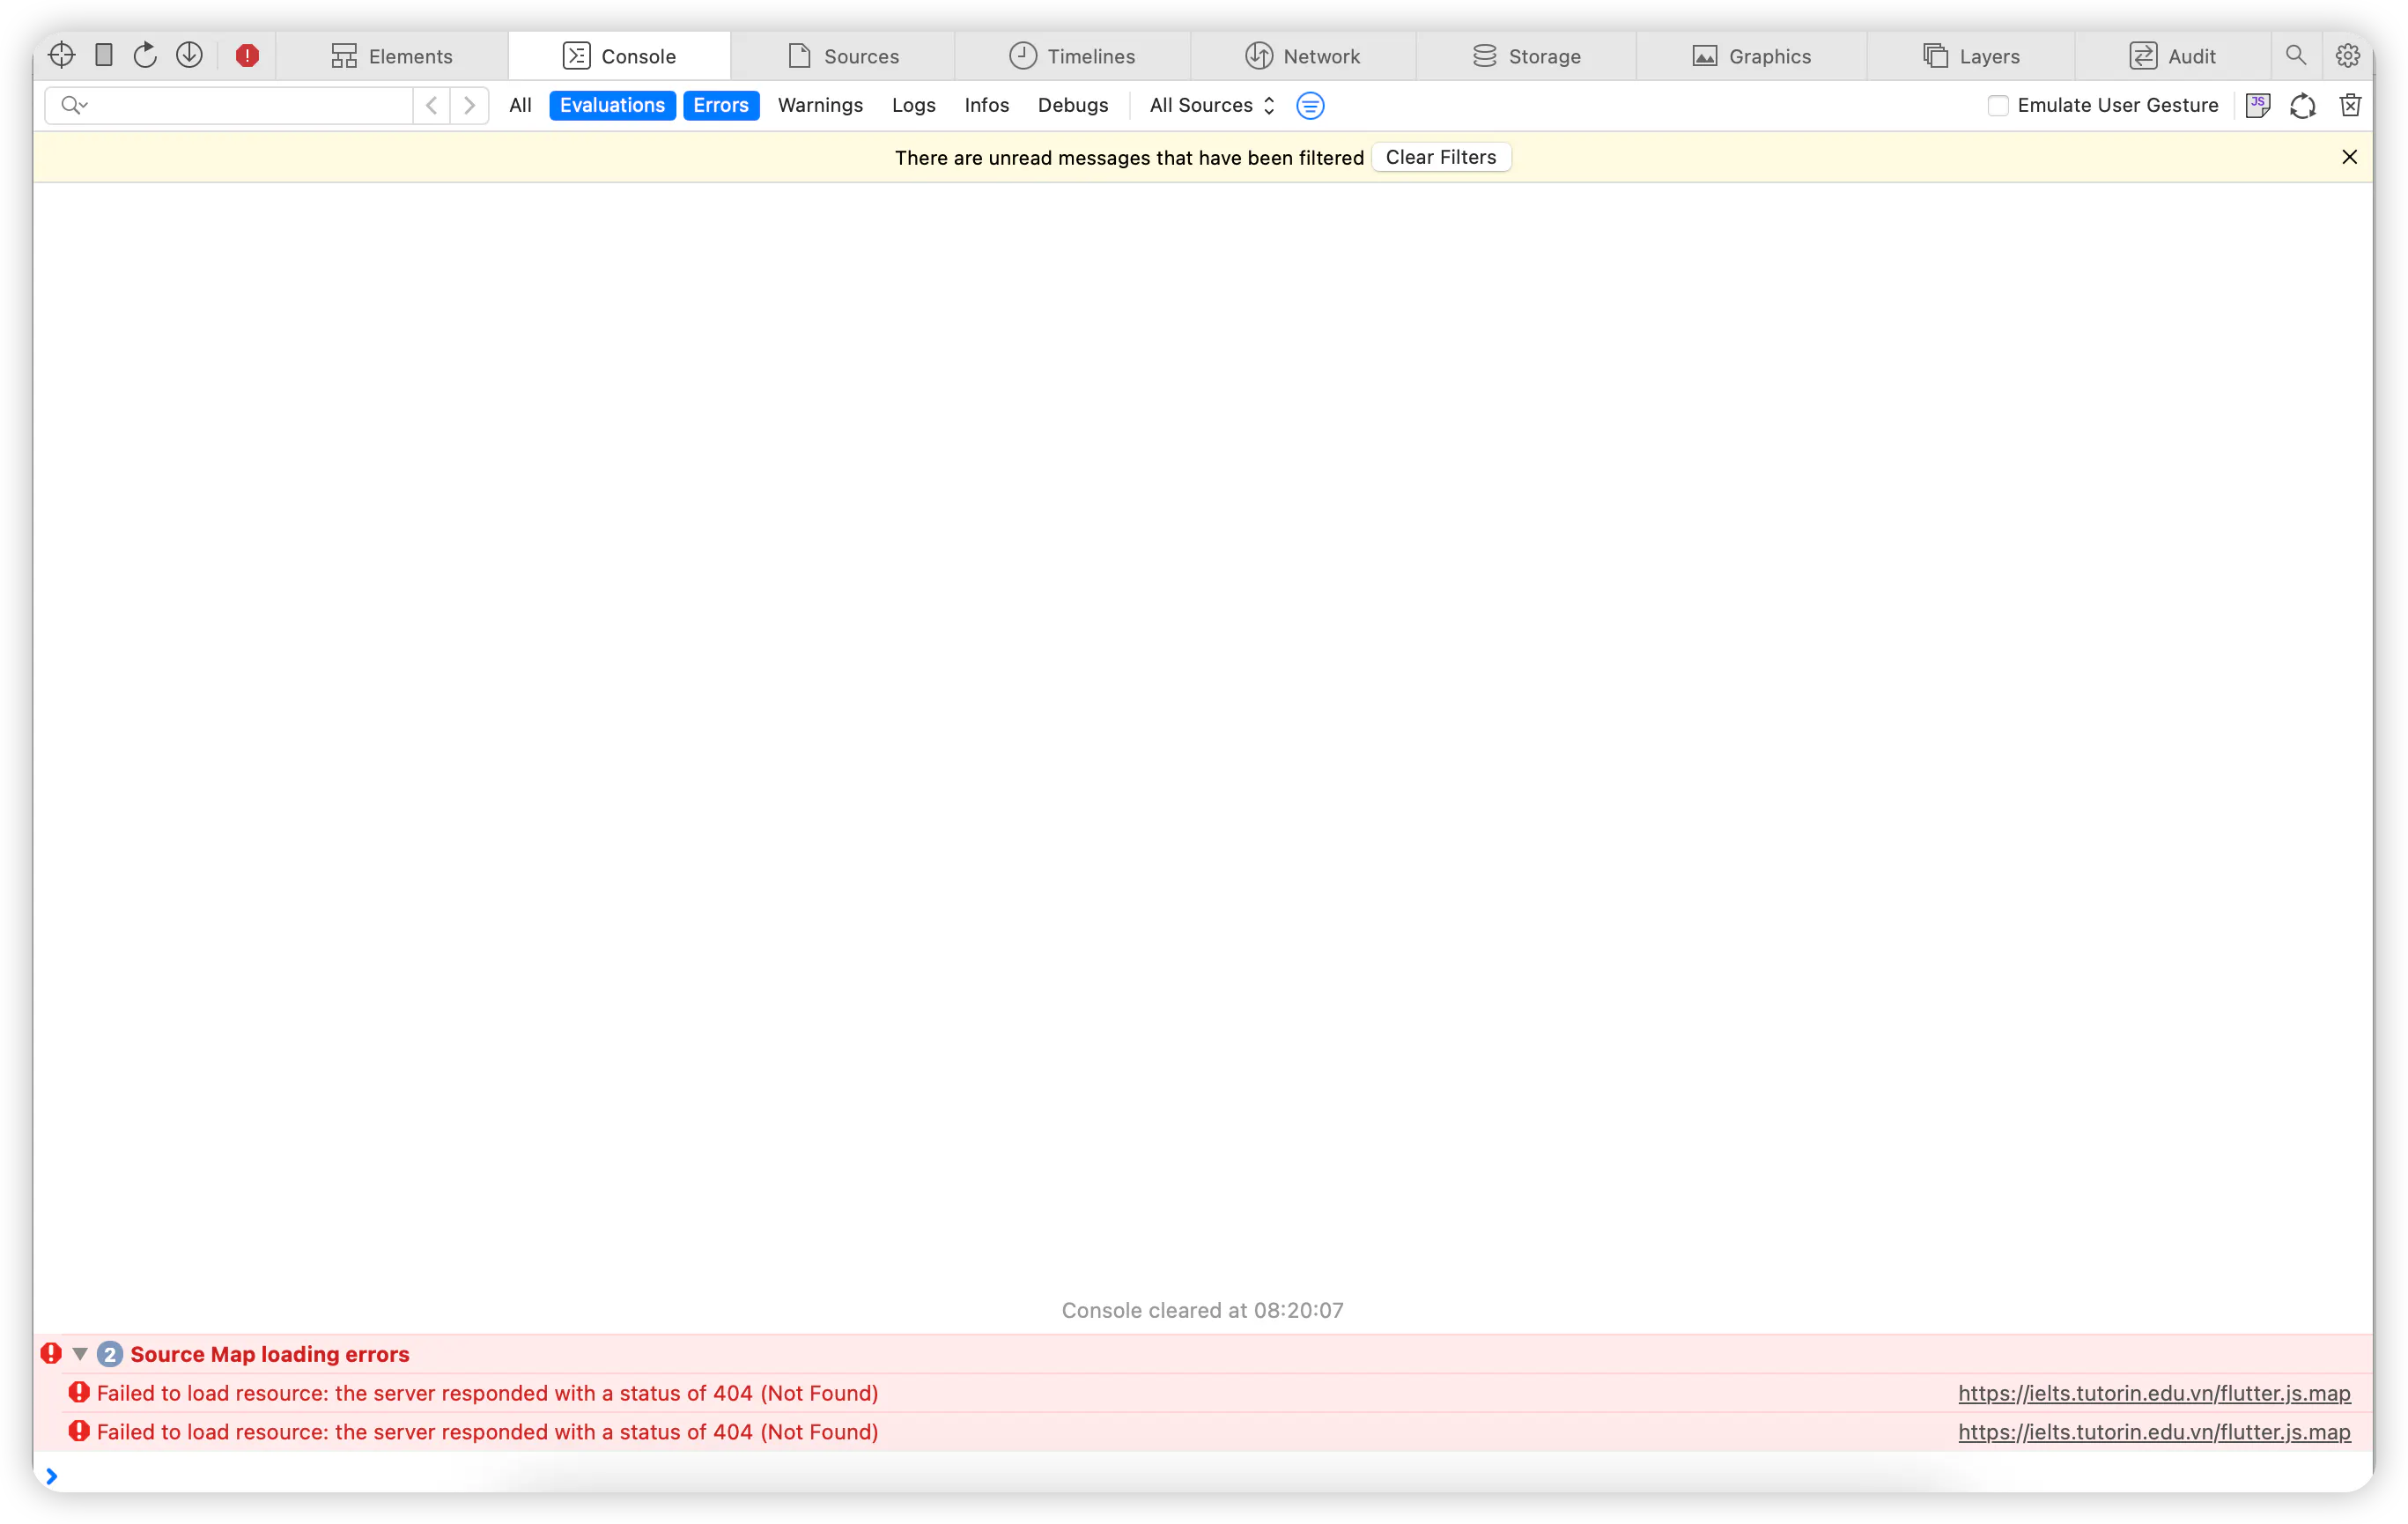The width and height of the screenshot is (2408, 1524).
Task: Open the All Sources dropdown
Action: pyautogui.click(x=1211, y=105)
